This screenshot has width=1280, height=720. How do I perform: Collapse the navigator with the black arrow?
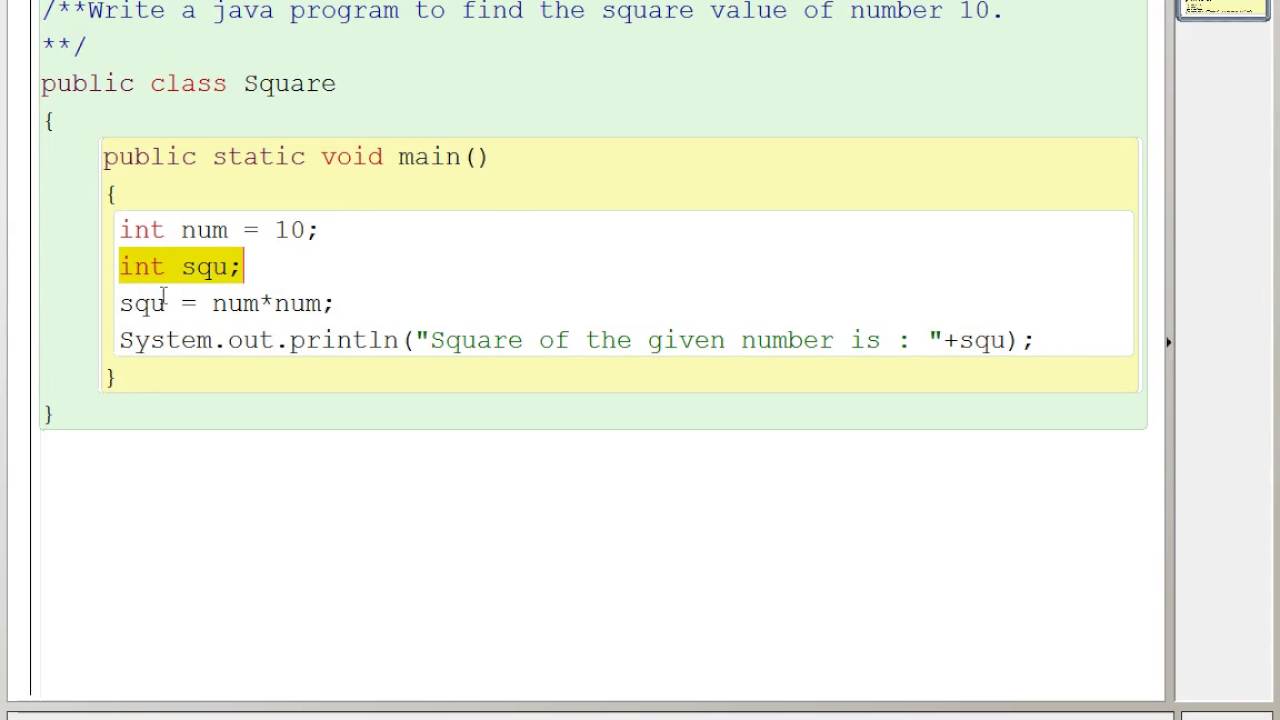[1169, 342]
